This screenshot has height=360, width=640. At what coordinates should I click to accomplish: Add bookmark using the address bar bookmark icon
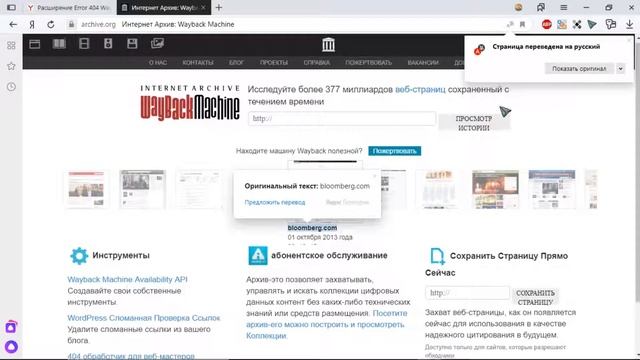click(x=522, y=24)
